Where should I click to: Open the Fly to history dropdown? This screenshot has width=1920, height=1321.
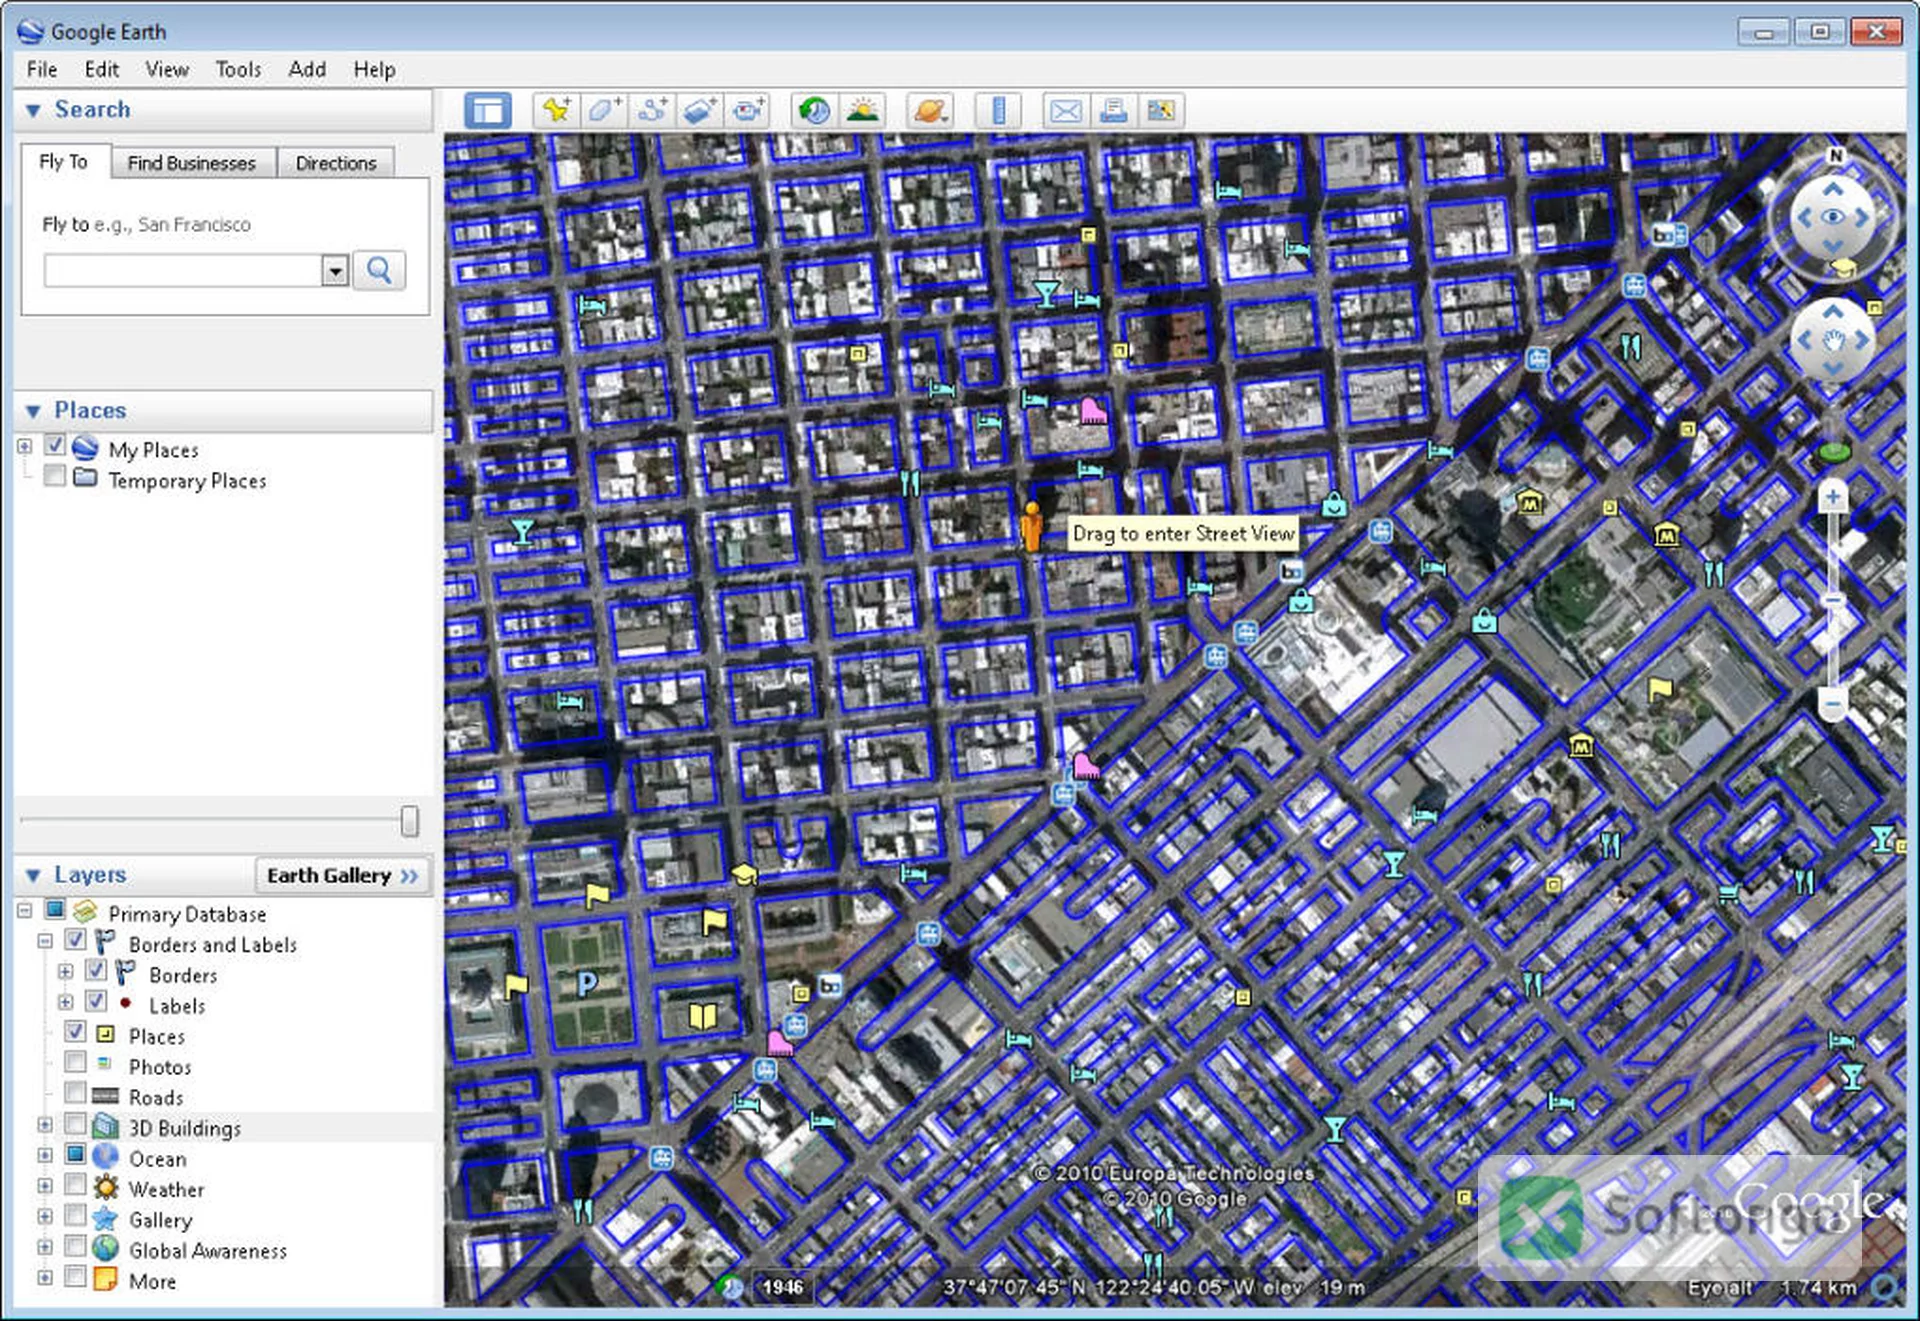[x=334, y=270]
